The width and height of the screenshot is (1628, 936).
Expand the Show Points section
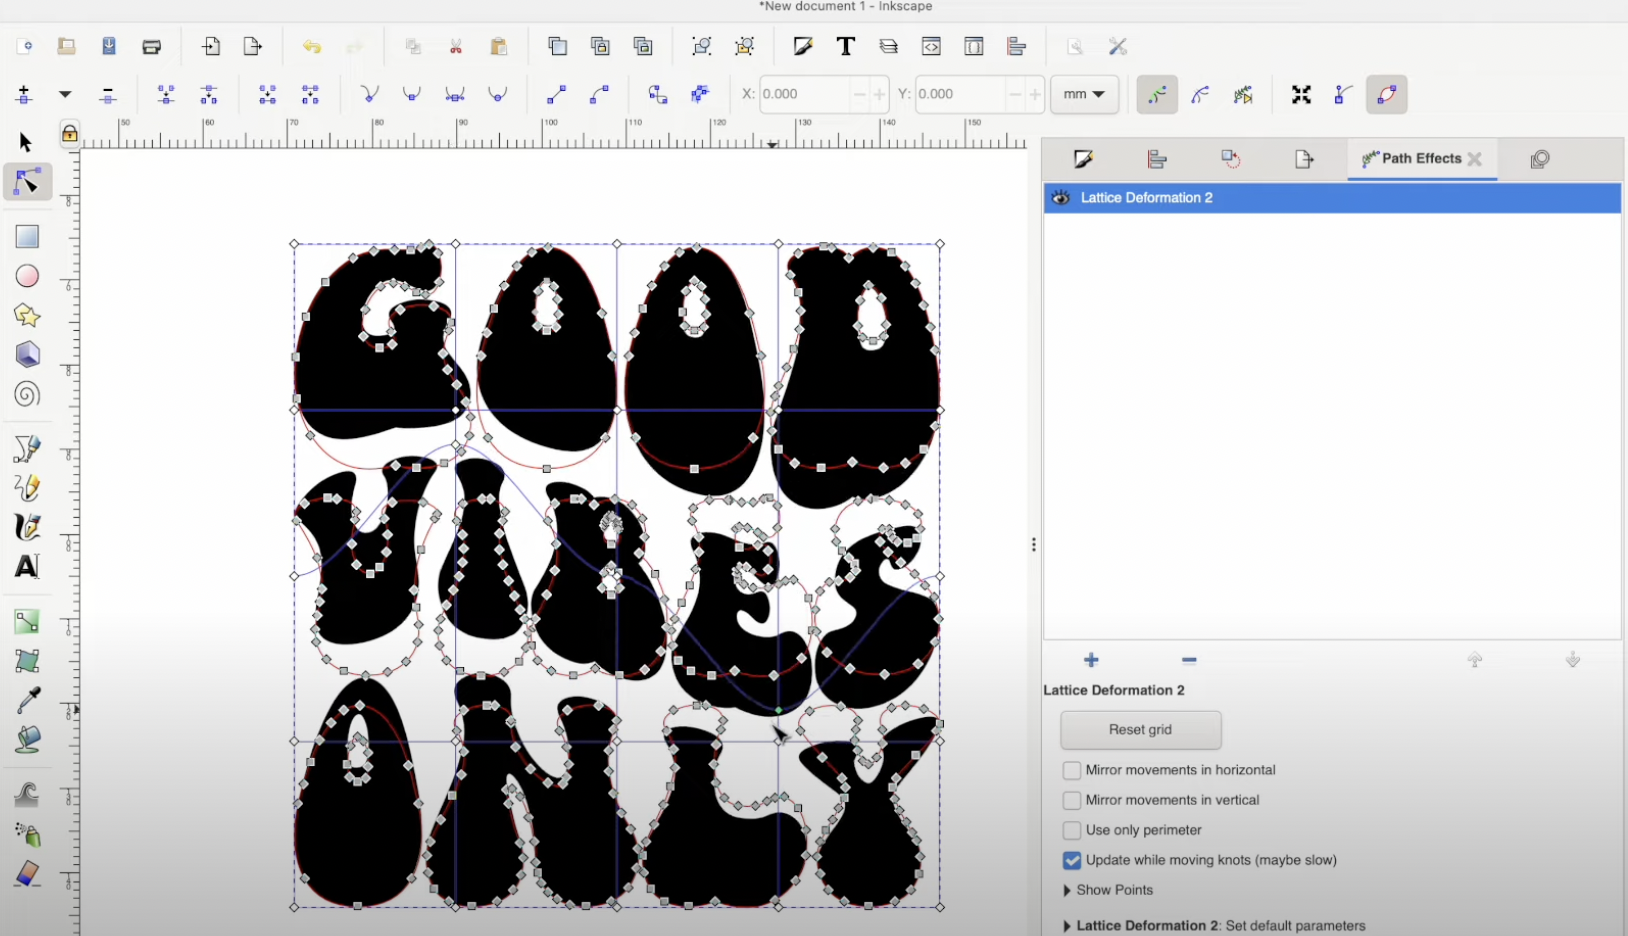[1068, 890]
